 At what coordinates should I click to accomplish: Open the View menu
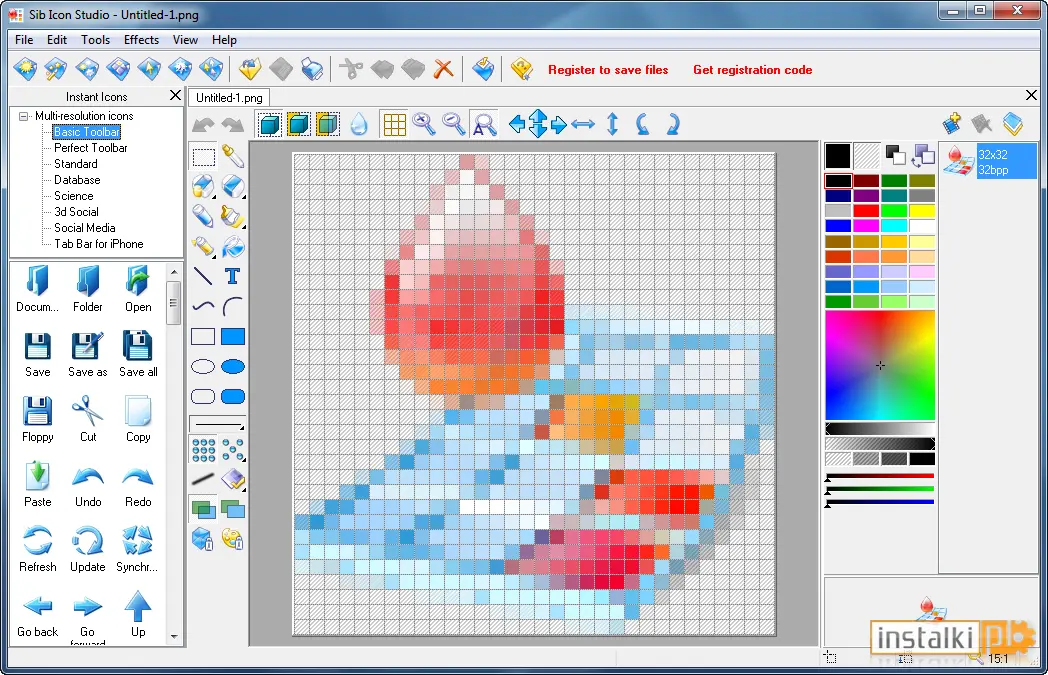pyautogui.click(x=185, y=40)
